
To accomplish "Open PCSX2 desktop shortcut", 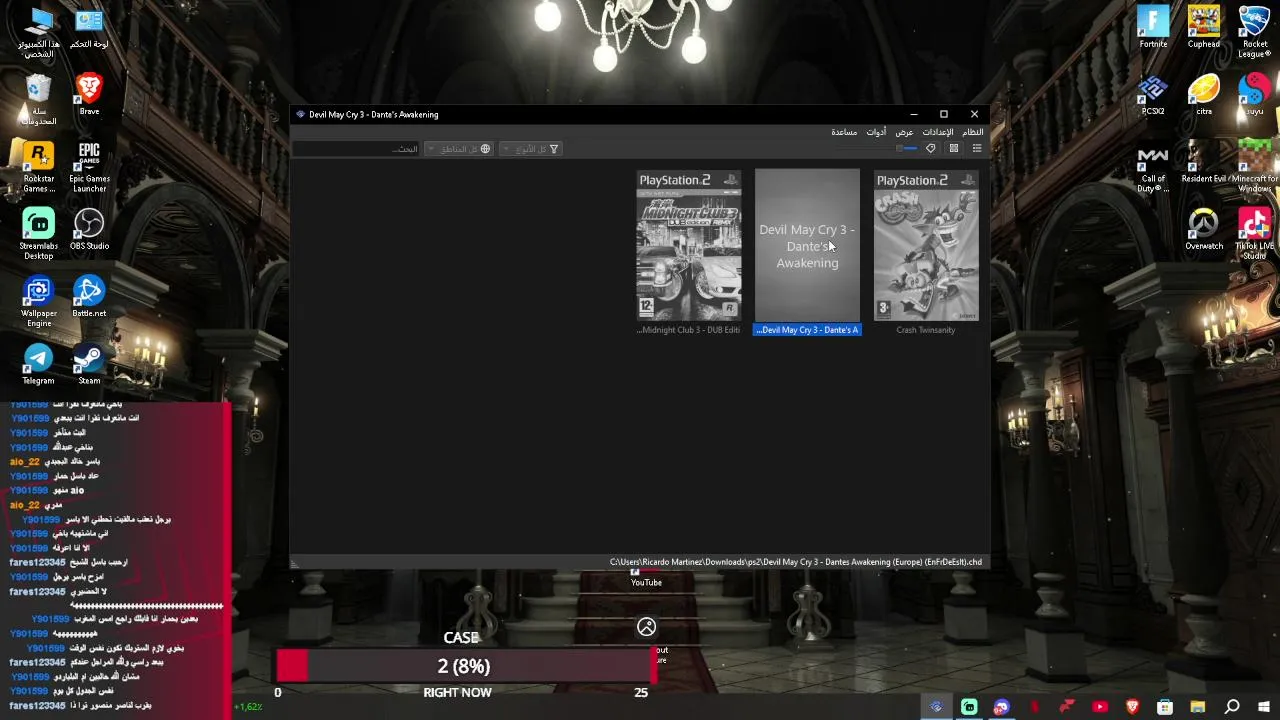I will 1153,94.
